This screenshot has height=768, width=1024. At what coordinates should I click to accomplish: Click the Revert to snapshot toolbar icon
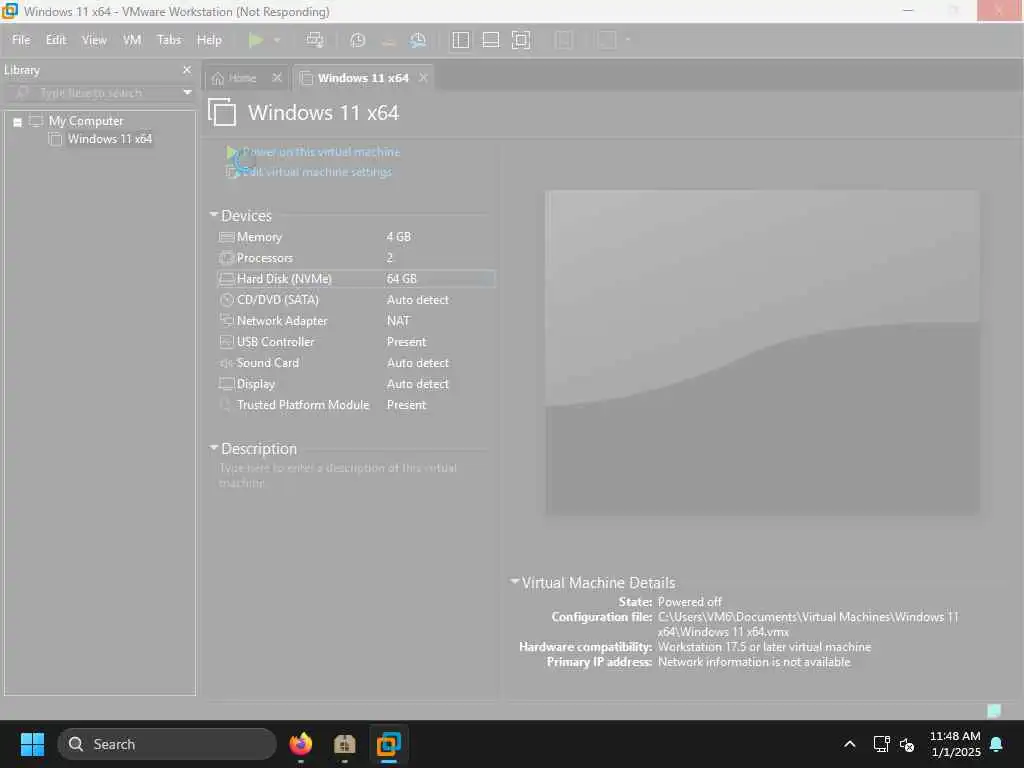point(388,40)
